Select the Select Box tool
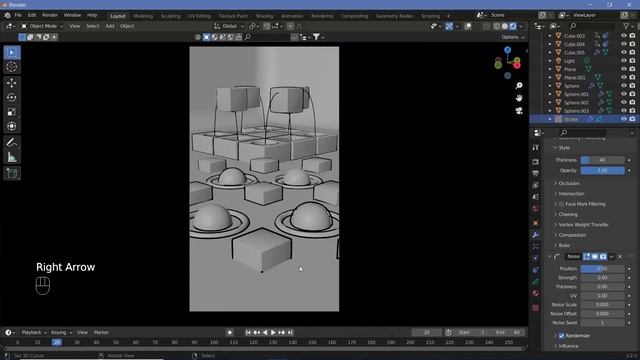Viewport: 640px width, 360px height. 12,53
